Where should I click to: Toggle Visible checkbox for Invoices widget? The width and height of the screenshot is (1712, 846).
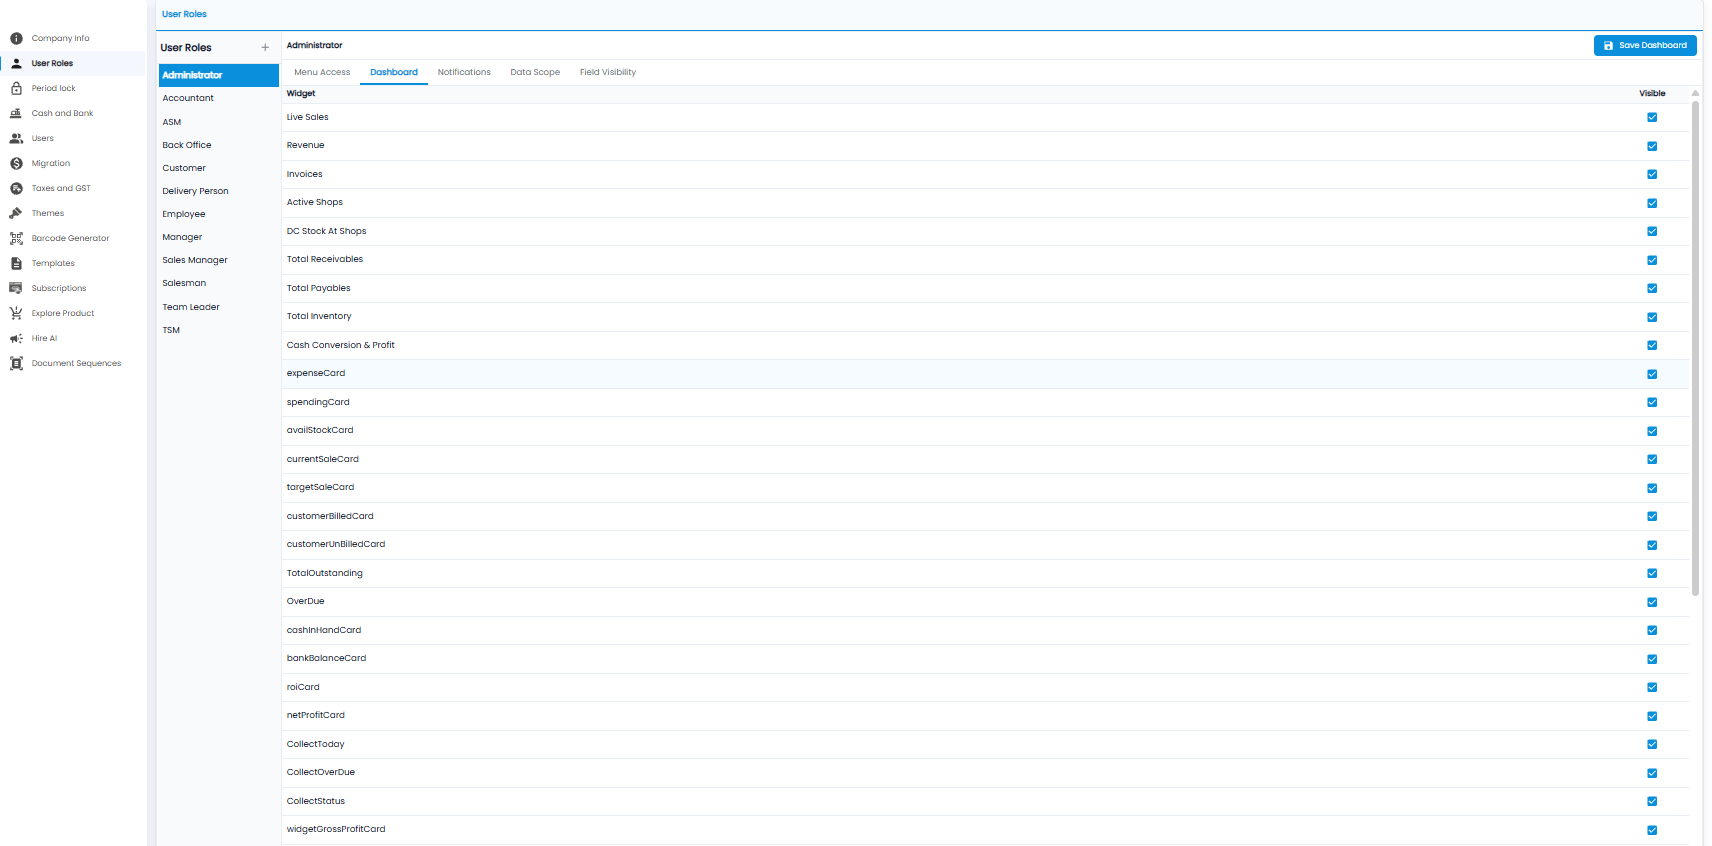(x=1652, y=174)
